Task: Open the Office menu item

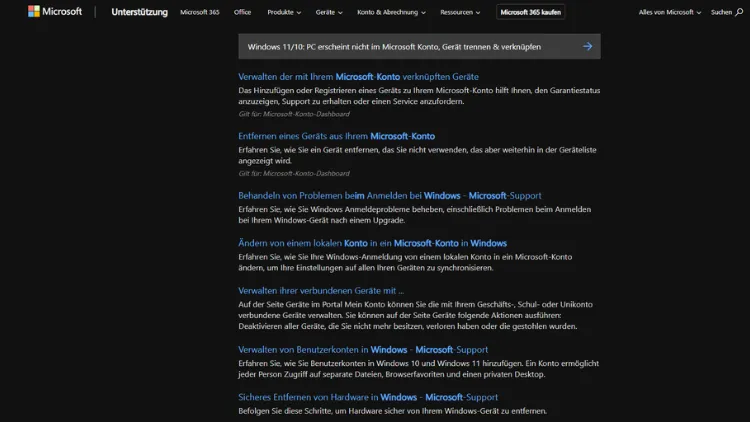Action: [242, 12]
